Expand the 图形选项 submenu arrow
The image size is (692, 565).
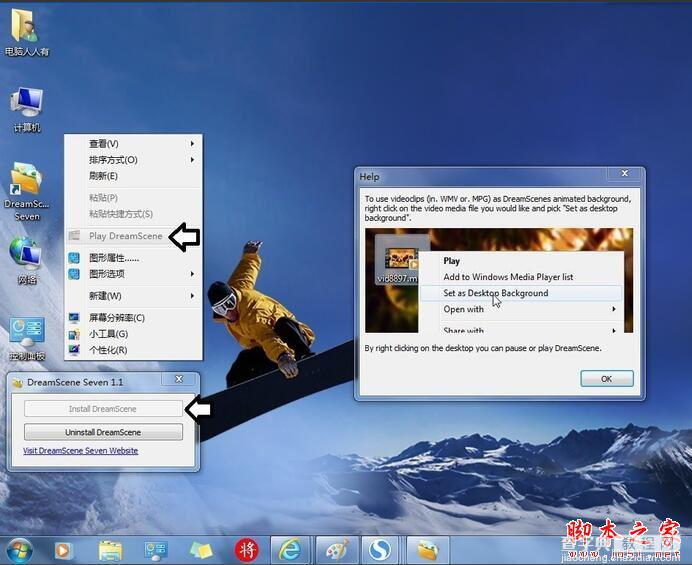coord(192,274)
